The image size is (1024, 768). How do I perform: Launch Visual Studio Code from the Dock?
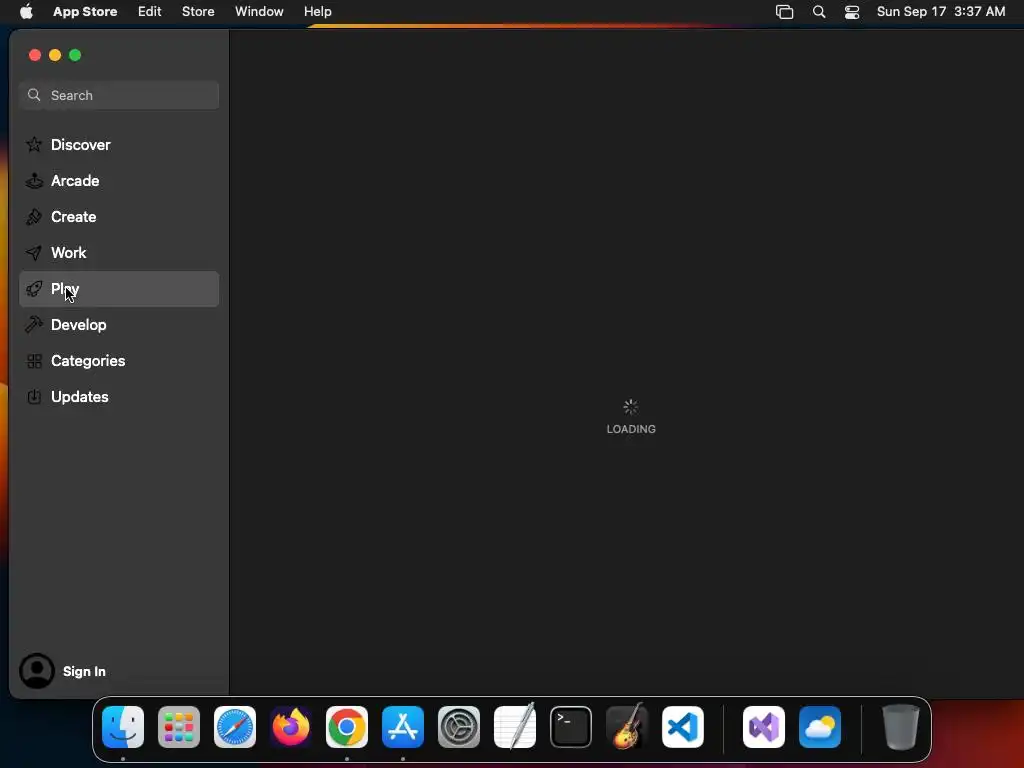click(682, 727)
